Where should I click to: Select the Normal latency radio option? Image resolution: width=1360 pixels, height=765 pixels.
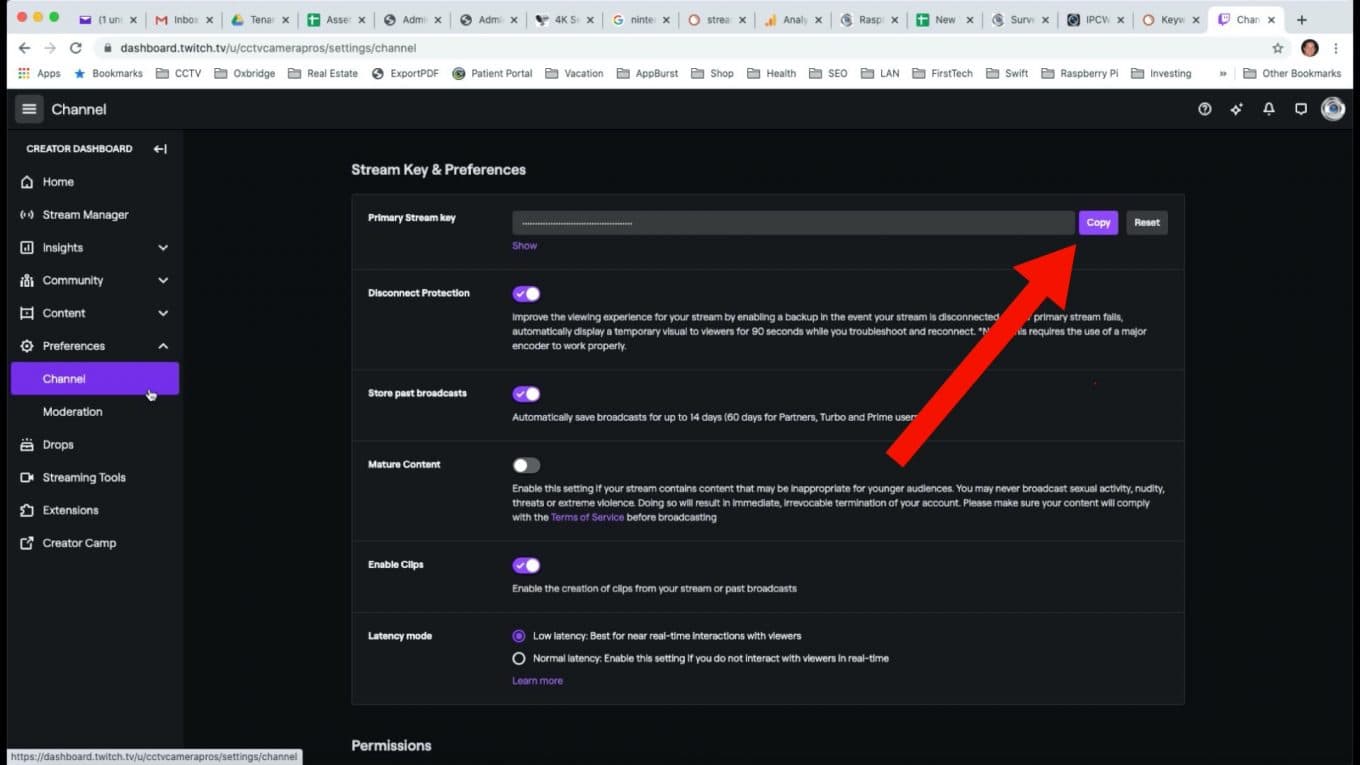(518, 658)
